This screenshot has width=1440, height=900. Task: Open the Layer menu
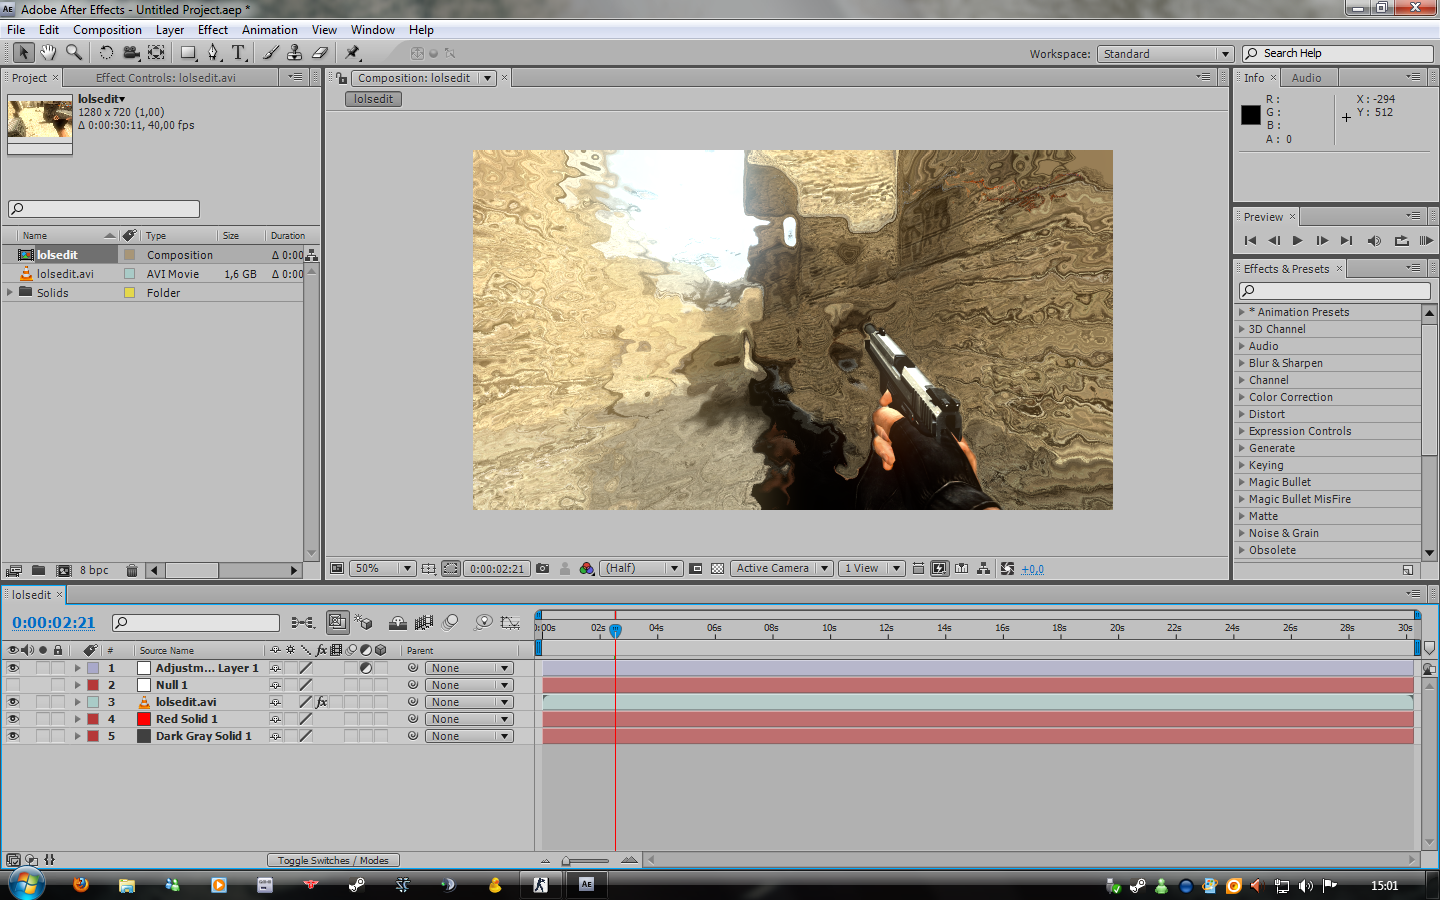pos(170,30)
